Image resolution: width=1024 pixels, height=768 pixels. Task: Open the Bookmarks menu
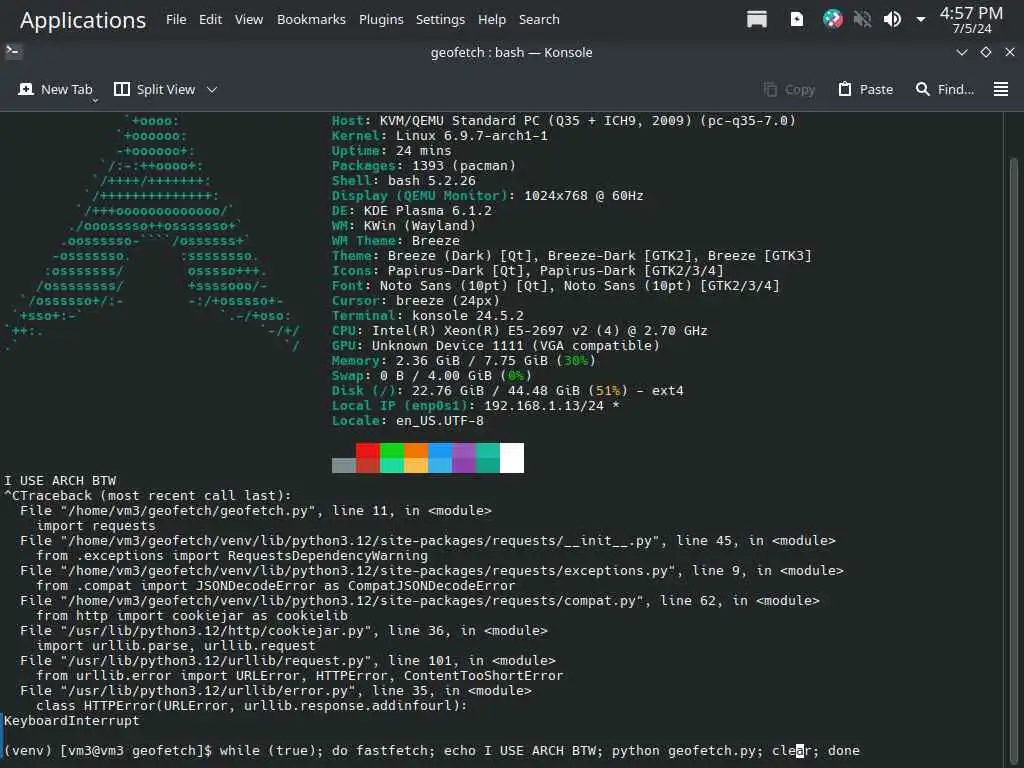(x=311, y=20)
